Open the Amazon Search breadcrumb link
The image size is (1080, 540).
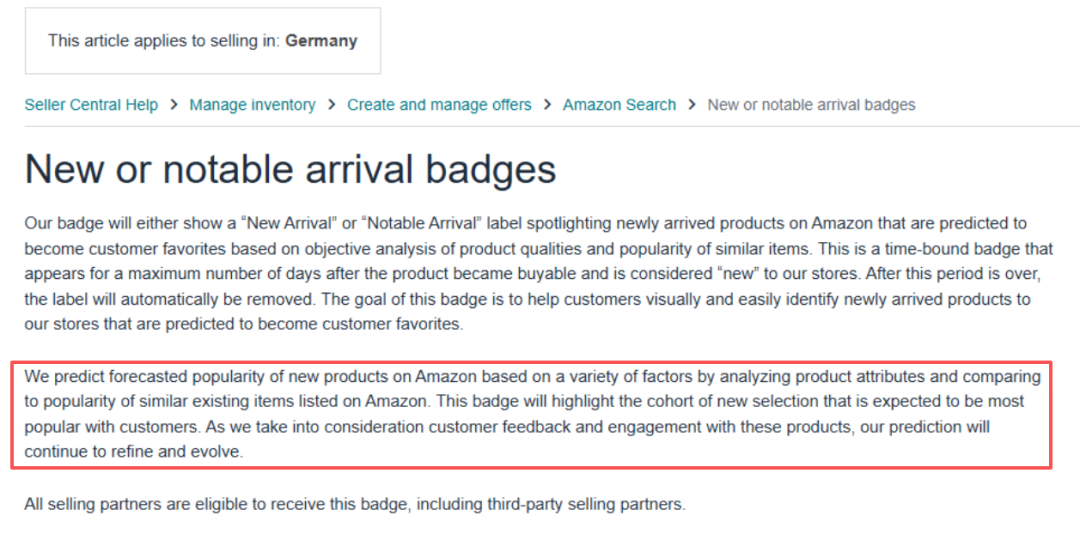[x=619, y=105]
